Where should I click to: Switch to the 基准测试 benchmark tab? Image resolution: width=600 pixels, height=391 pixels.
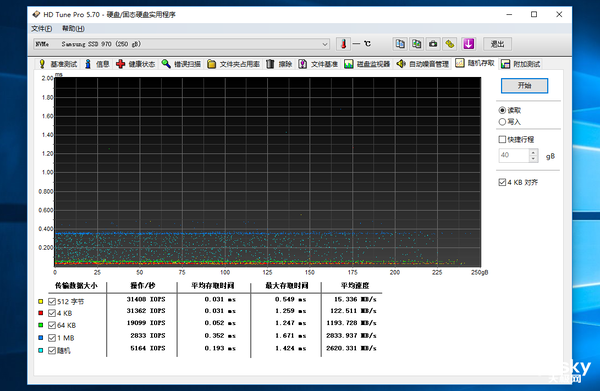point(59,64)
